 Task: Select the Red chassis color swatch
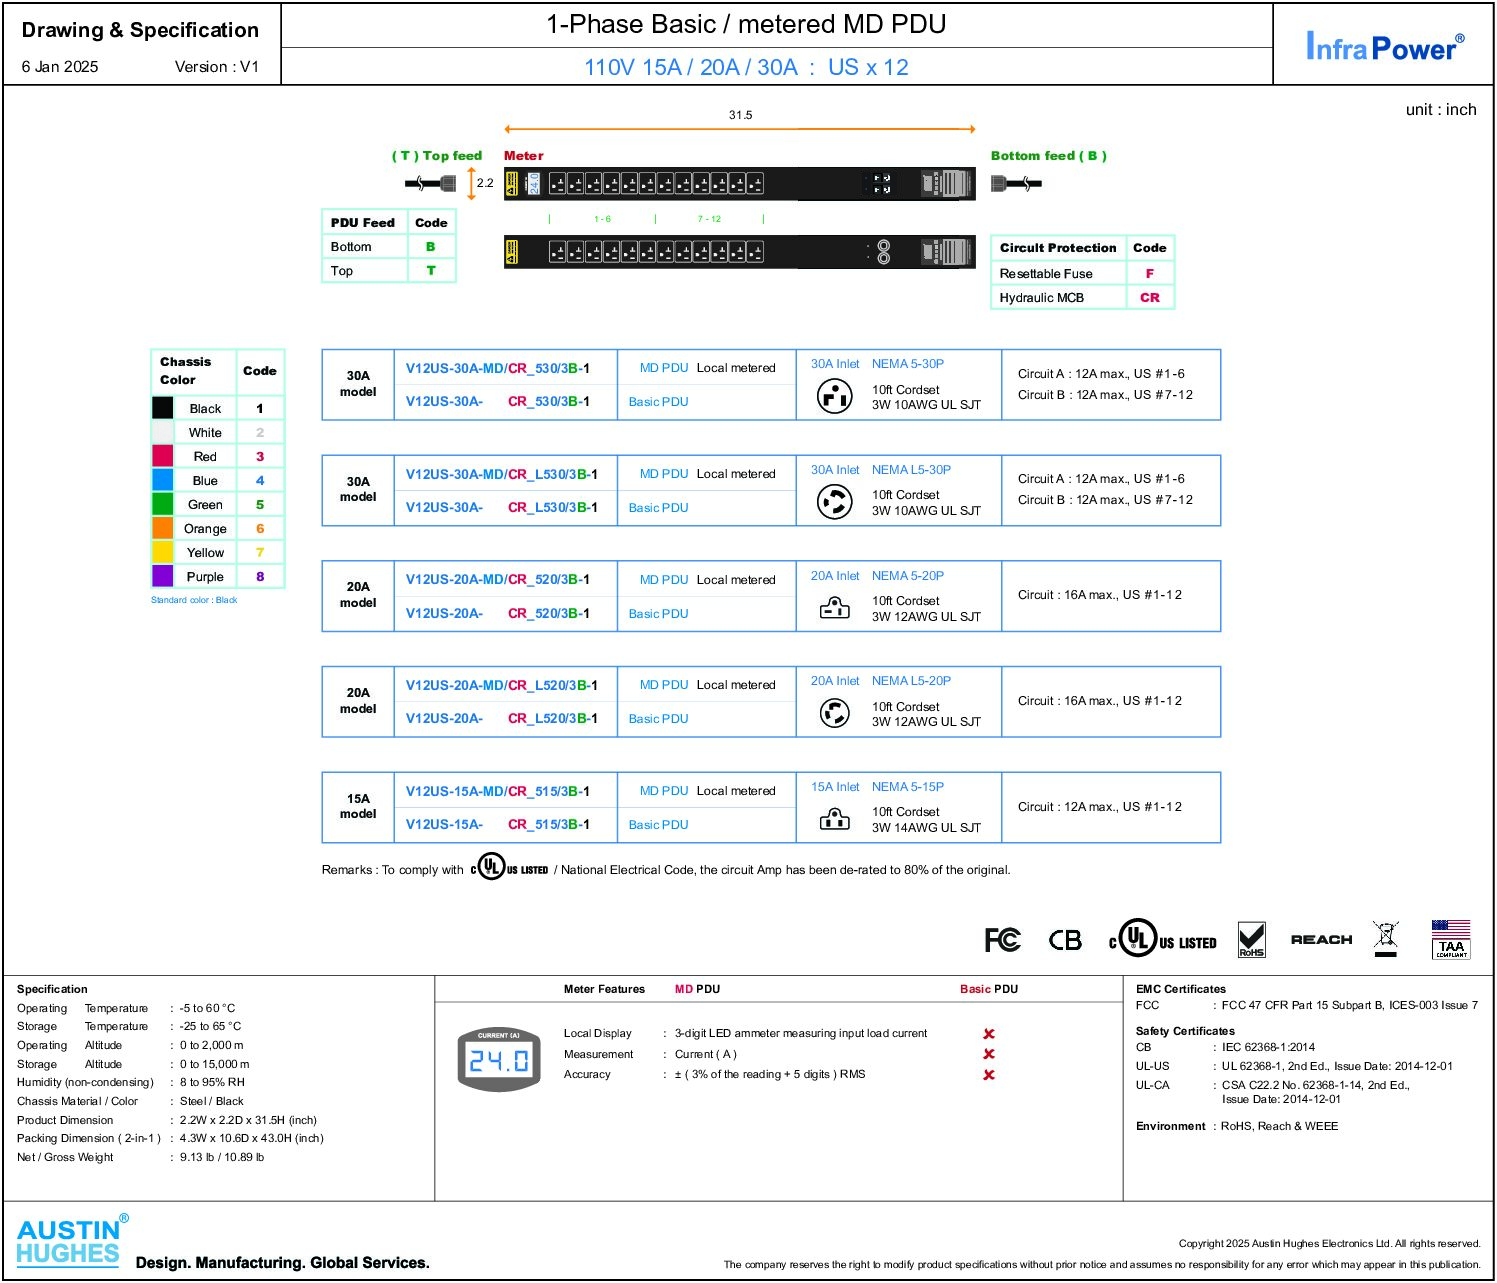click(163, 456)
